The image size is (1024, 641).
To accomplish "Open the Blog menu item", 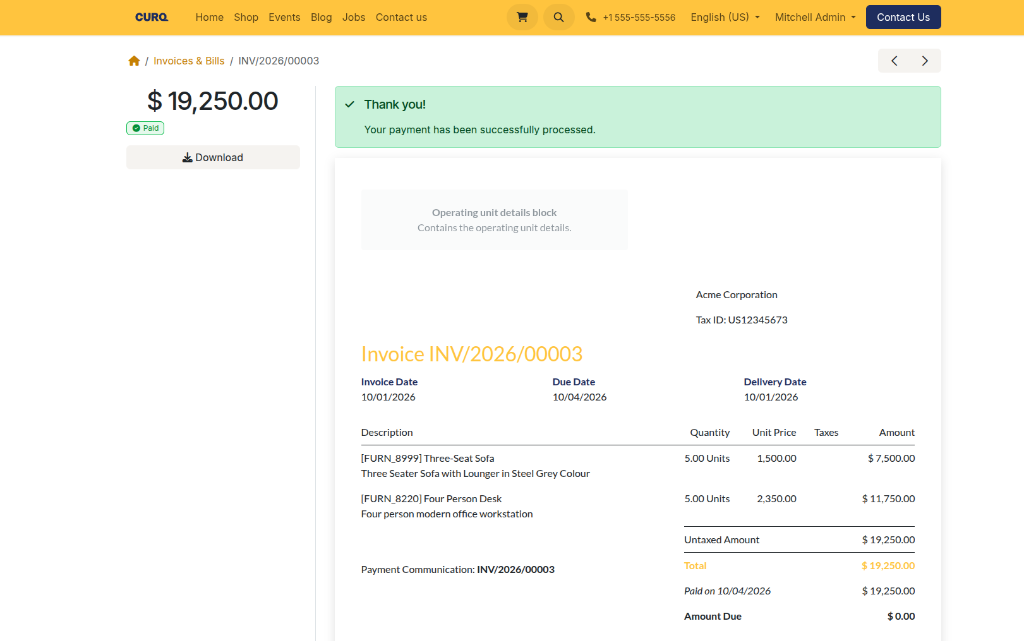I will (321, 17).
